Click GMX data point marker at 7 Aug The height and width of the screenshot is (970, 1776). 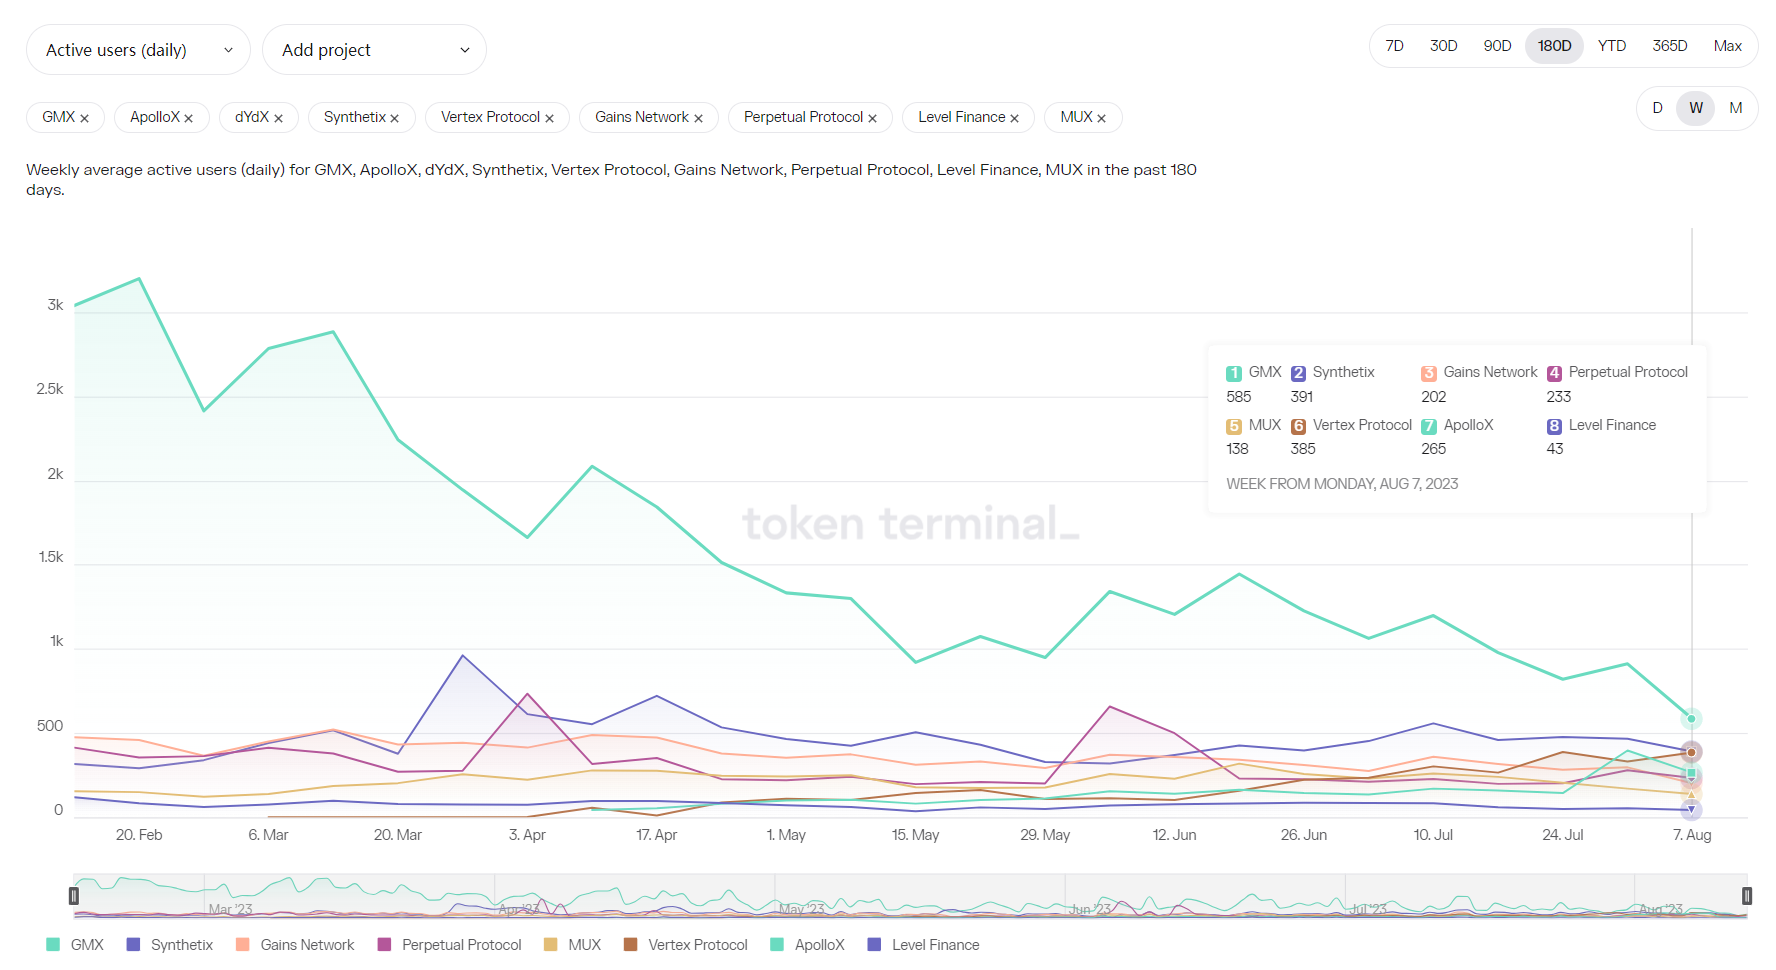coord(1691,719)
